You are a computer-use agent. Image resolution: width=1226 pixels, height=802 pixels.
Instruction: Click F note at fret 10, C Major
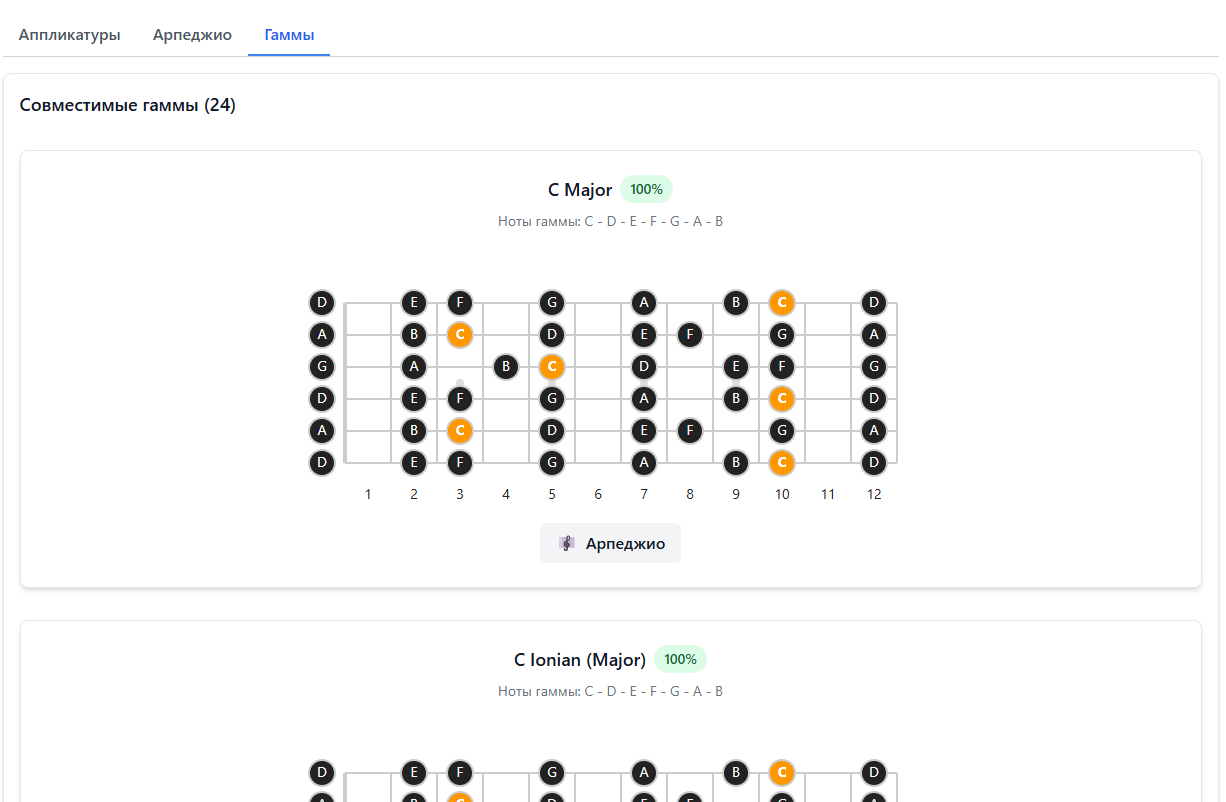782,366
